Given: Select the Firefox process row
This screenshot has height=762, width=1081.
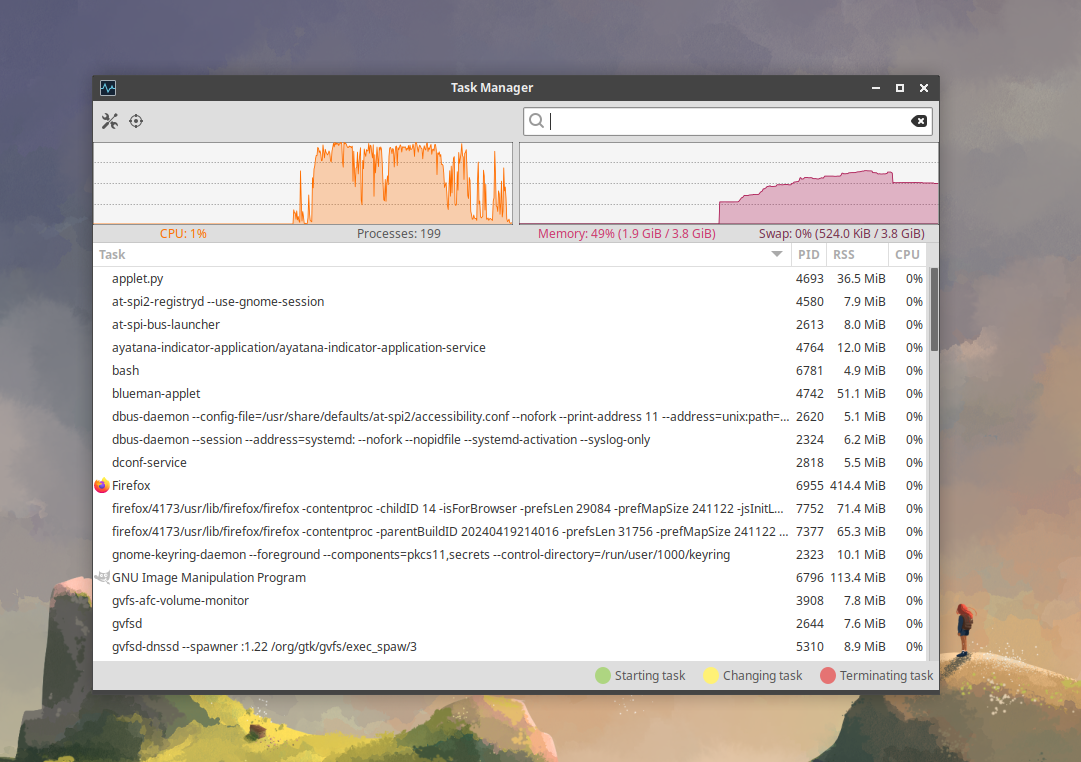Looking at the screenshot, I should point(511,485).
